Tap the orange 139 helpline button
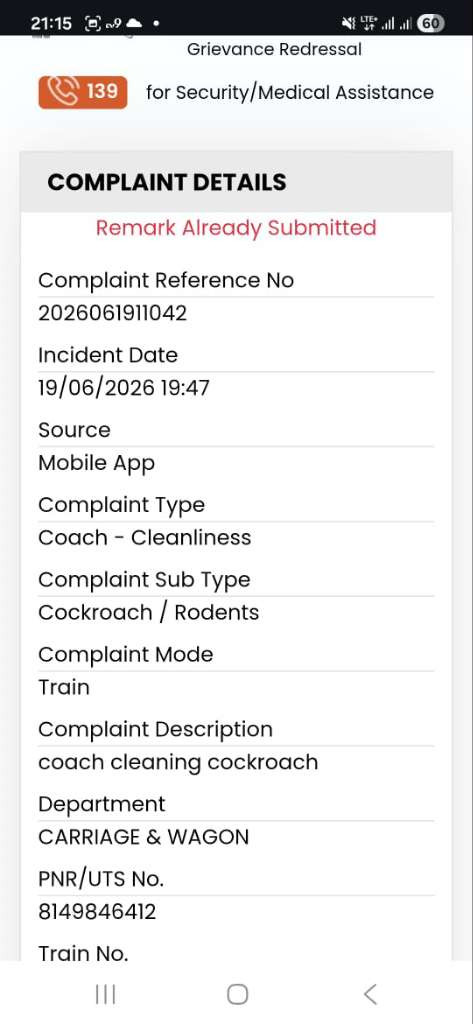Viewport: 473px width, 1024px height. (x=82, y=92)
